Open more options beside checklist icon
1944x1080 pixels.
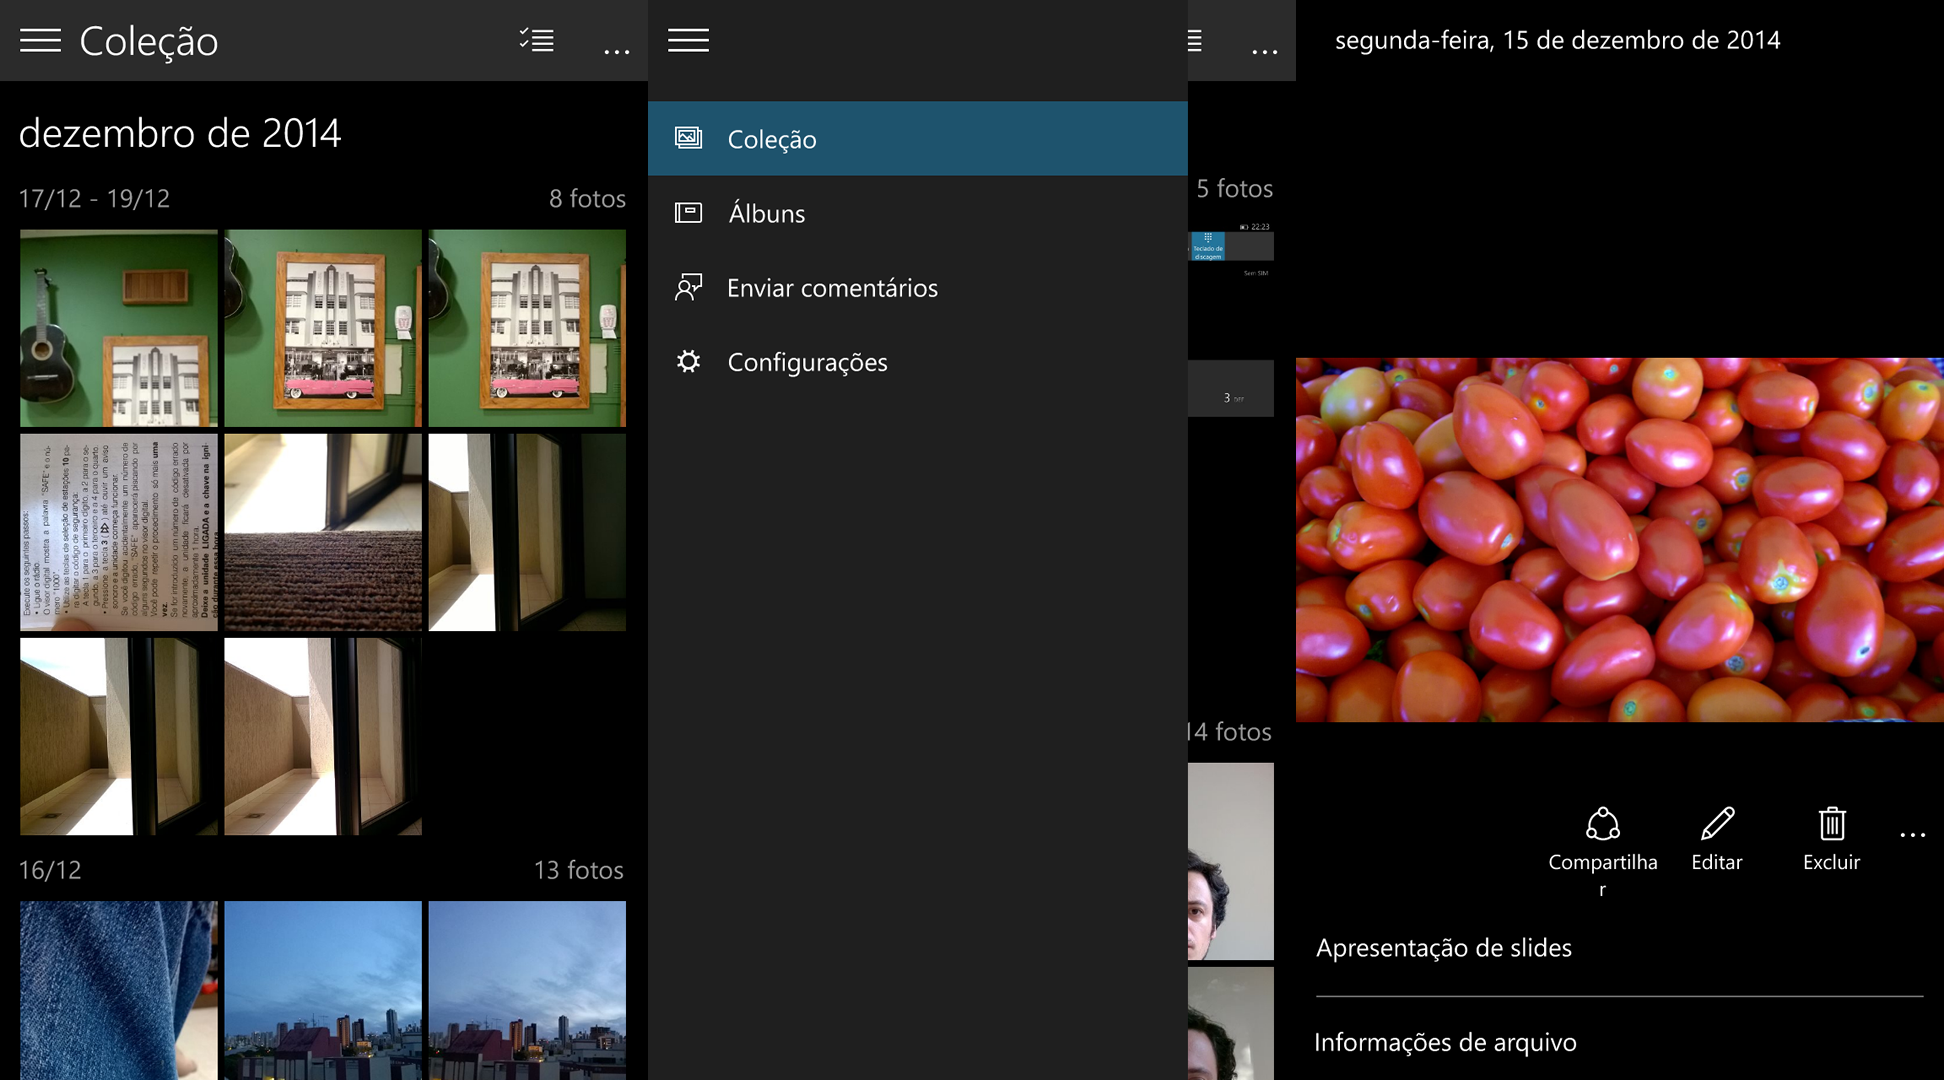[x=616, y=48]
